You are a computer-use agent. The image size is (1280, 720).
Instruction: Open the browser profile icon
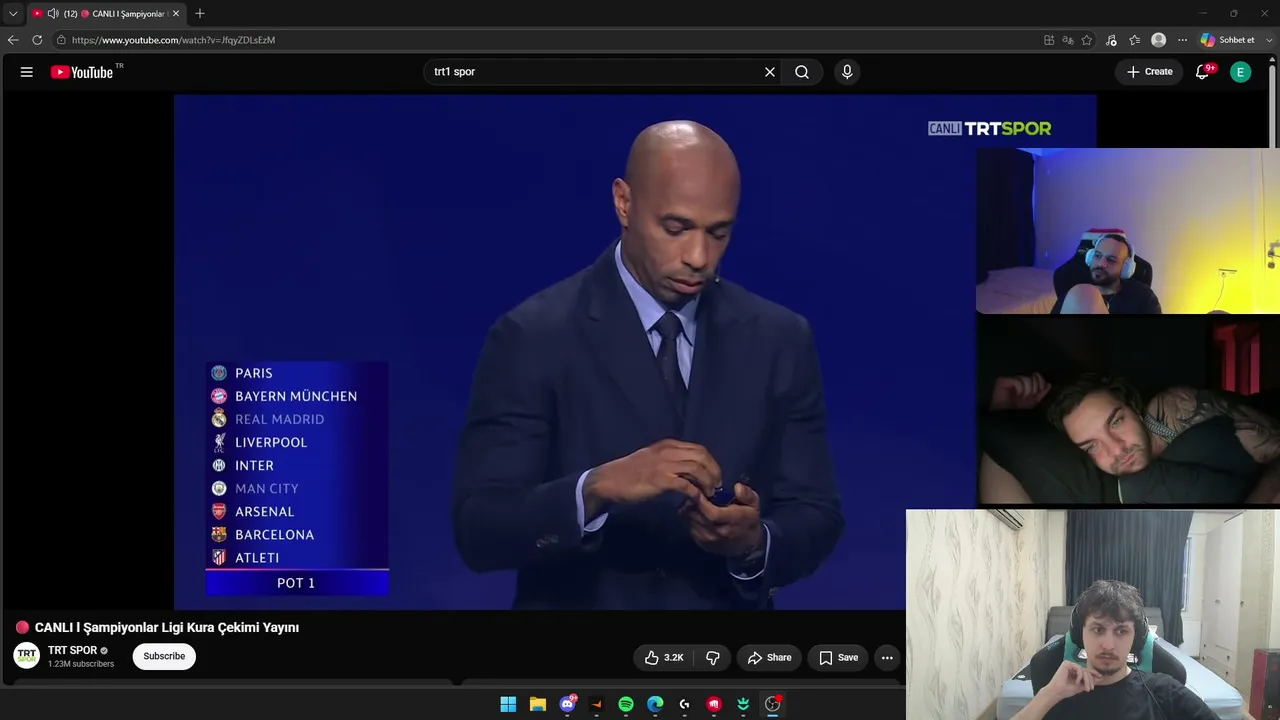pos(1159,40)
